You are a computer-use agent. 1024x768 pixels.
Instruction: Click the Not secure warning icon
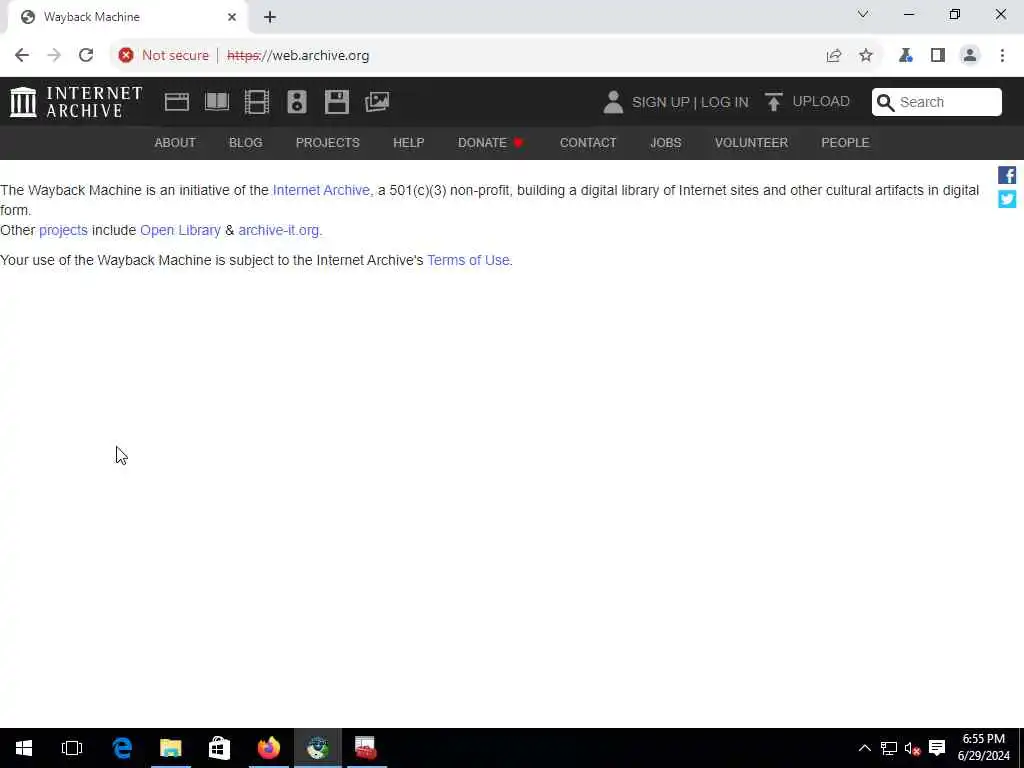(x=126, y=56)
